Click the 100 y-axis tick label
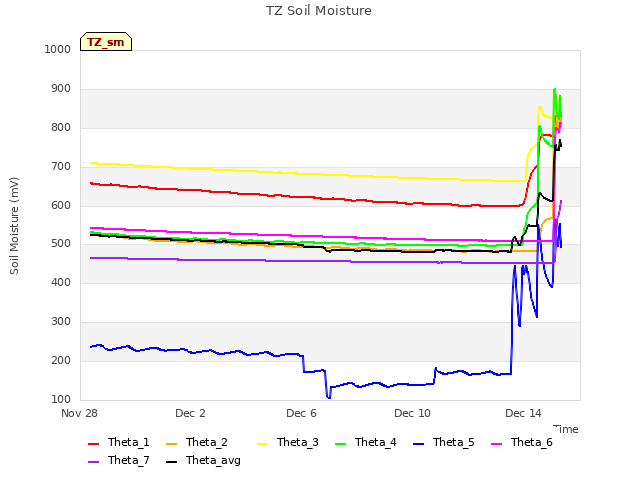640x480 pixels. pos(61,399)
